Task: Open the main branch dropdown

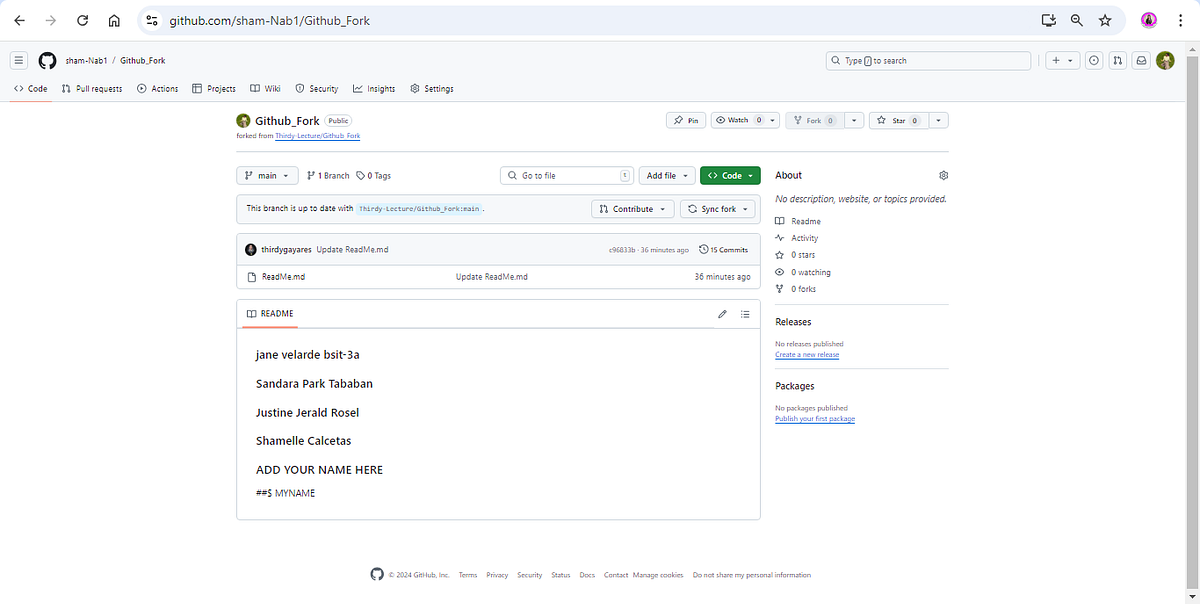Action: click(x=266, y=174)
